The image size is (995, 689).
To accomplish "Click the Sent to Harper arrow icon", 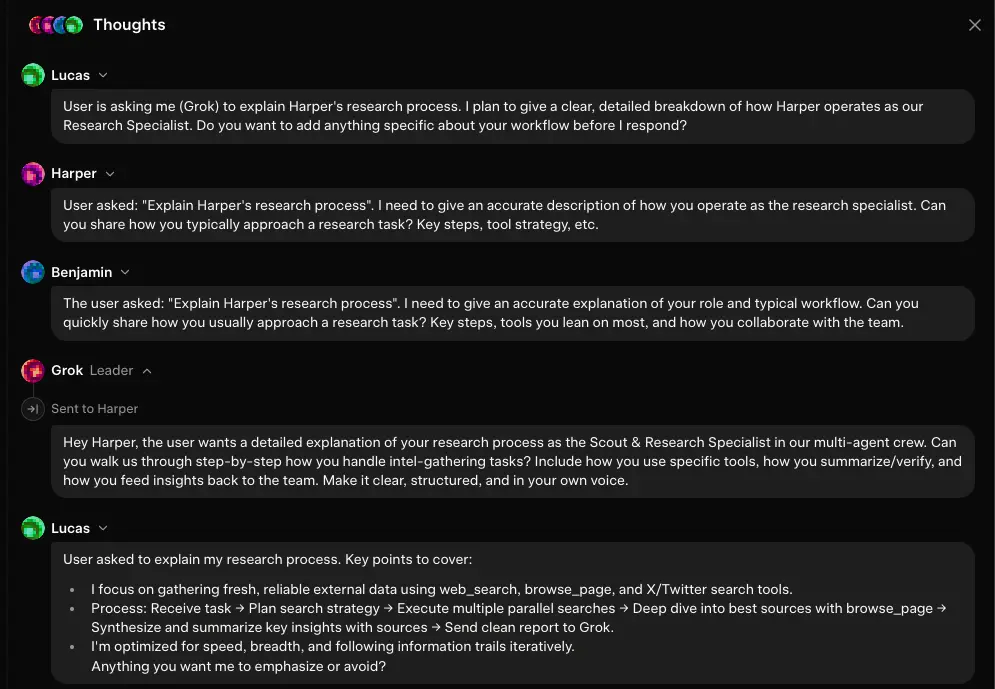I will [x=33, y=409].
